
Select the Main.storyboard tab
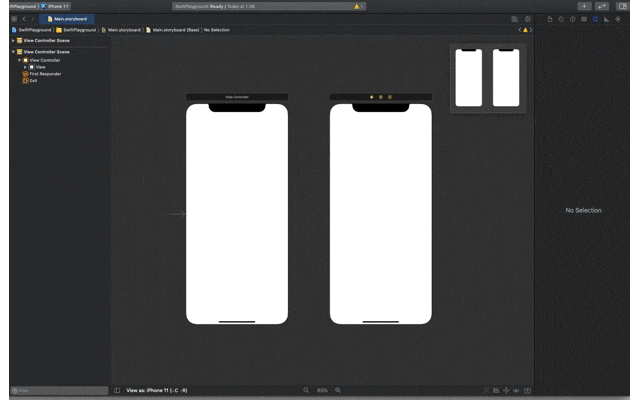pyautogui.click(x=67, y=19)
